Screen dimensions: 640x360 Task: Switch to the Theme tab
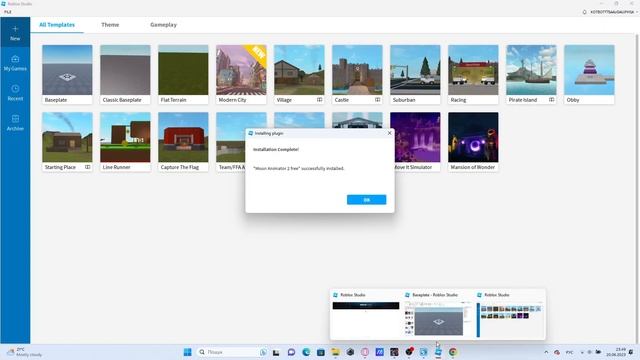pyautogui.click(x=110, y=25)
